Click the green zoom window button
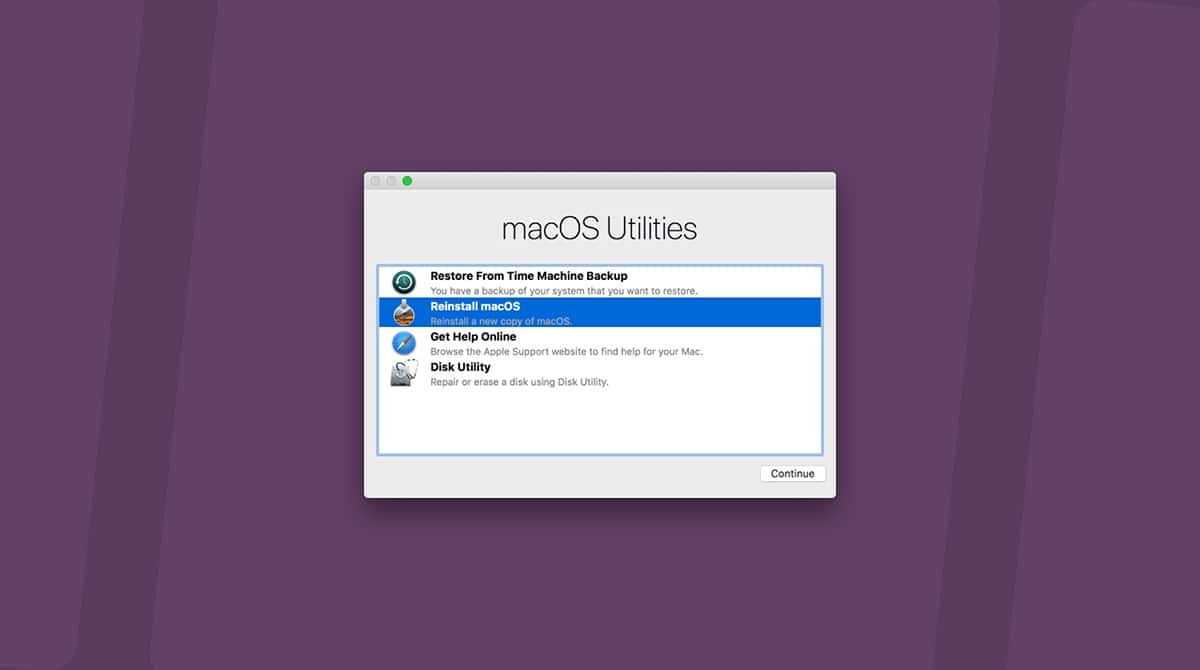1200x670 pixels. point(407,181)
